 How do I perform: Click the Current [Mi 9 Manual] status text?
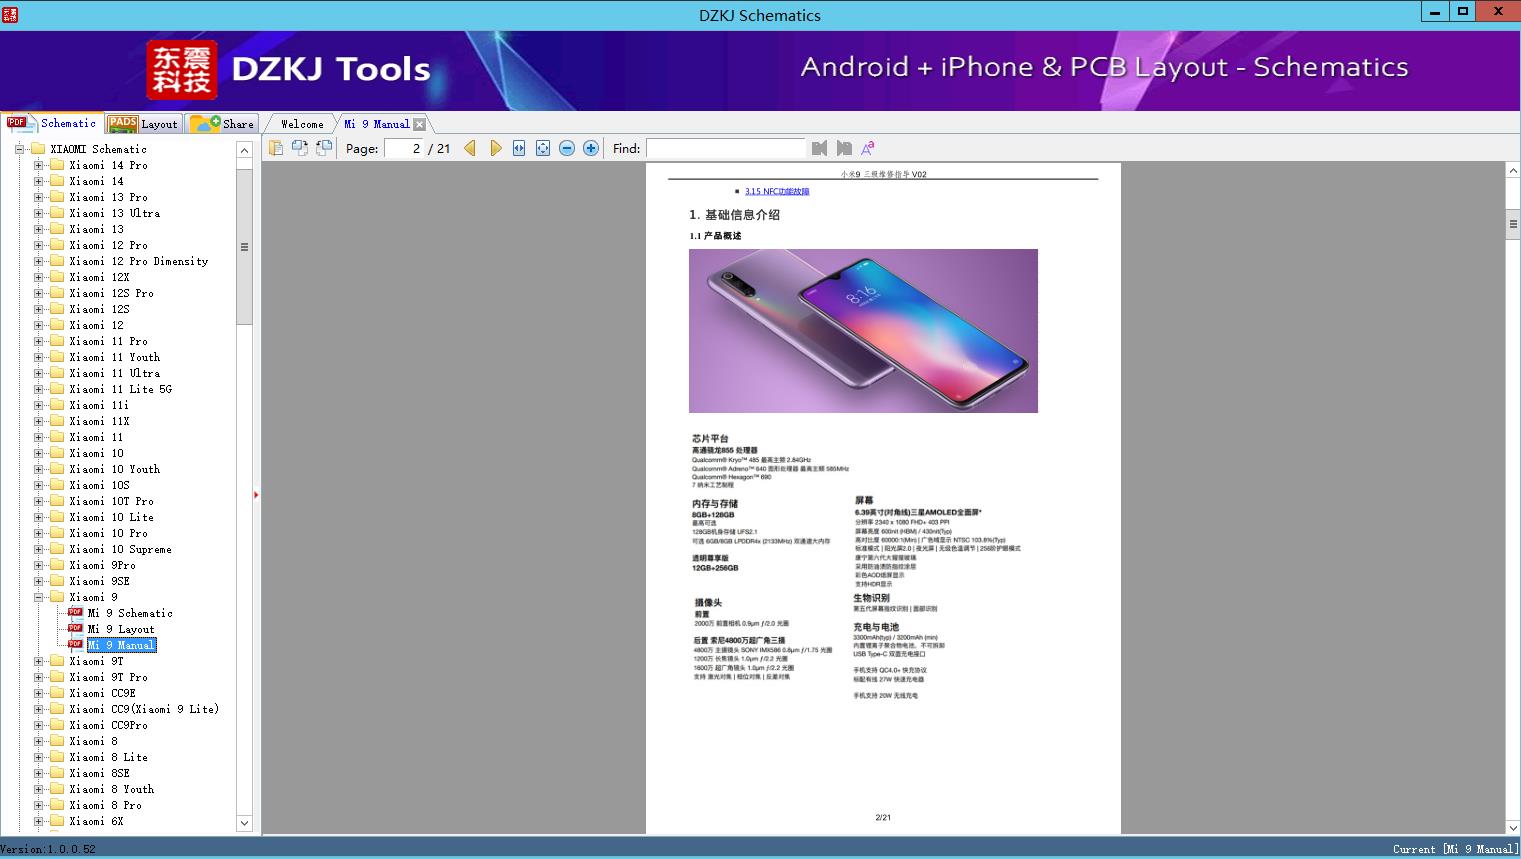point(1454,849)
